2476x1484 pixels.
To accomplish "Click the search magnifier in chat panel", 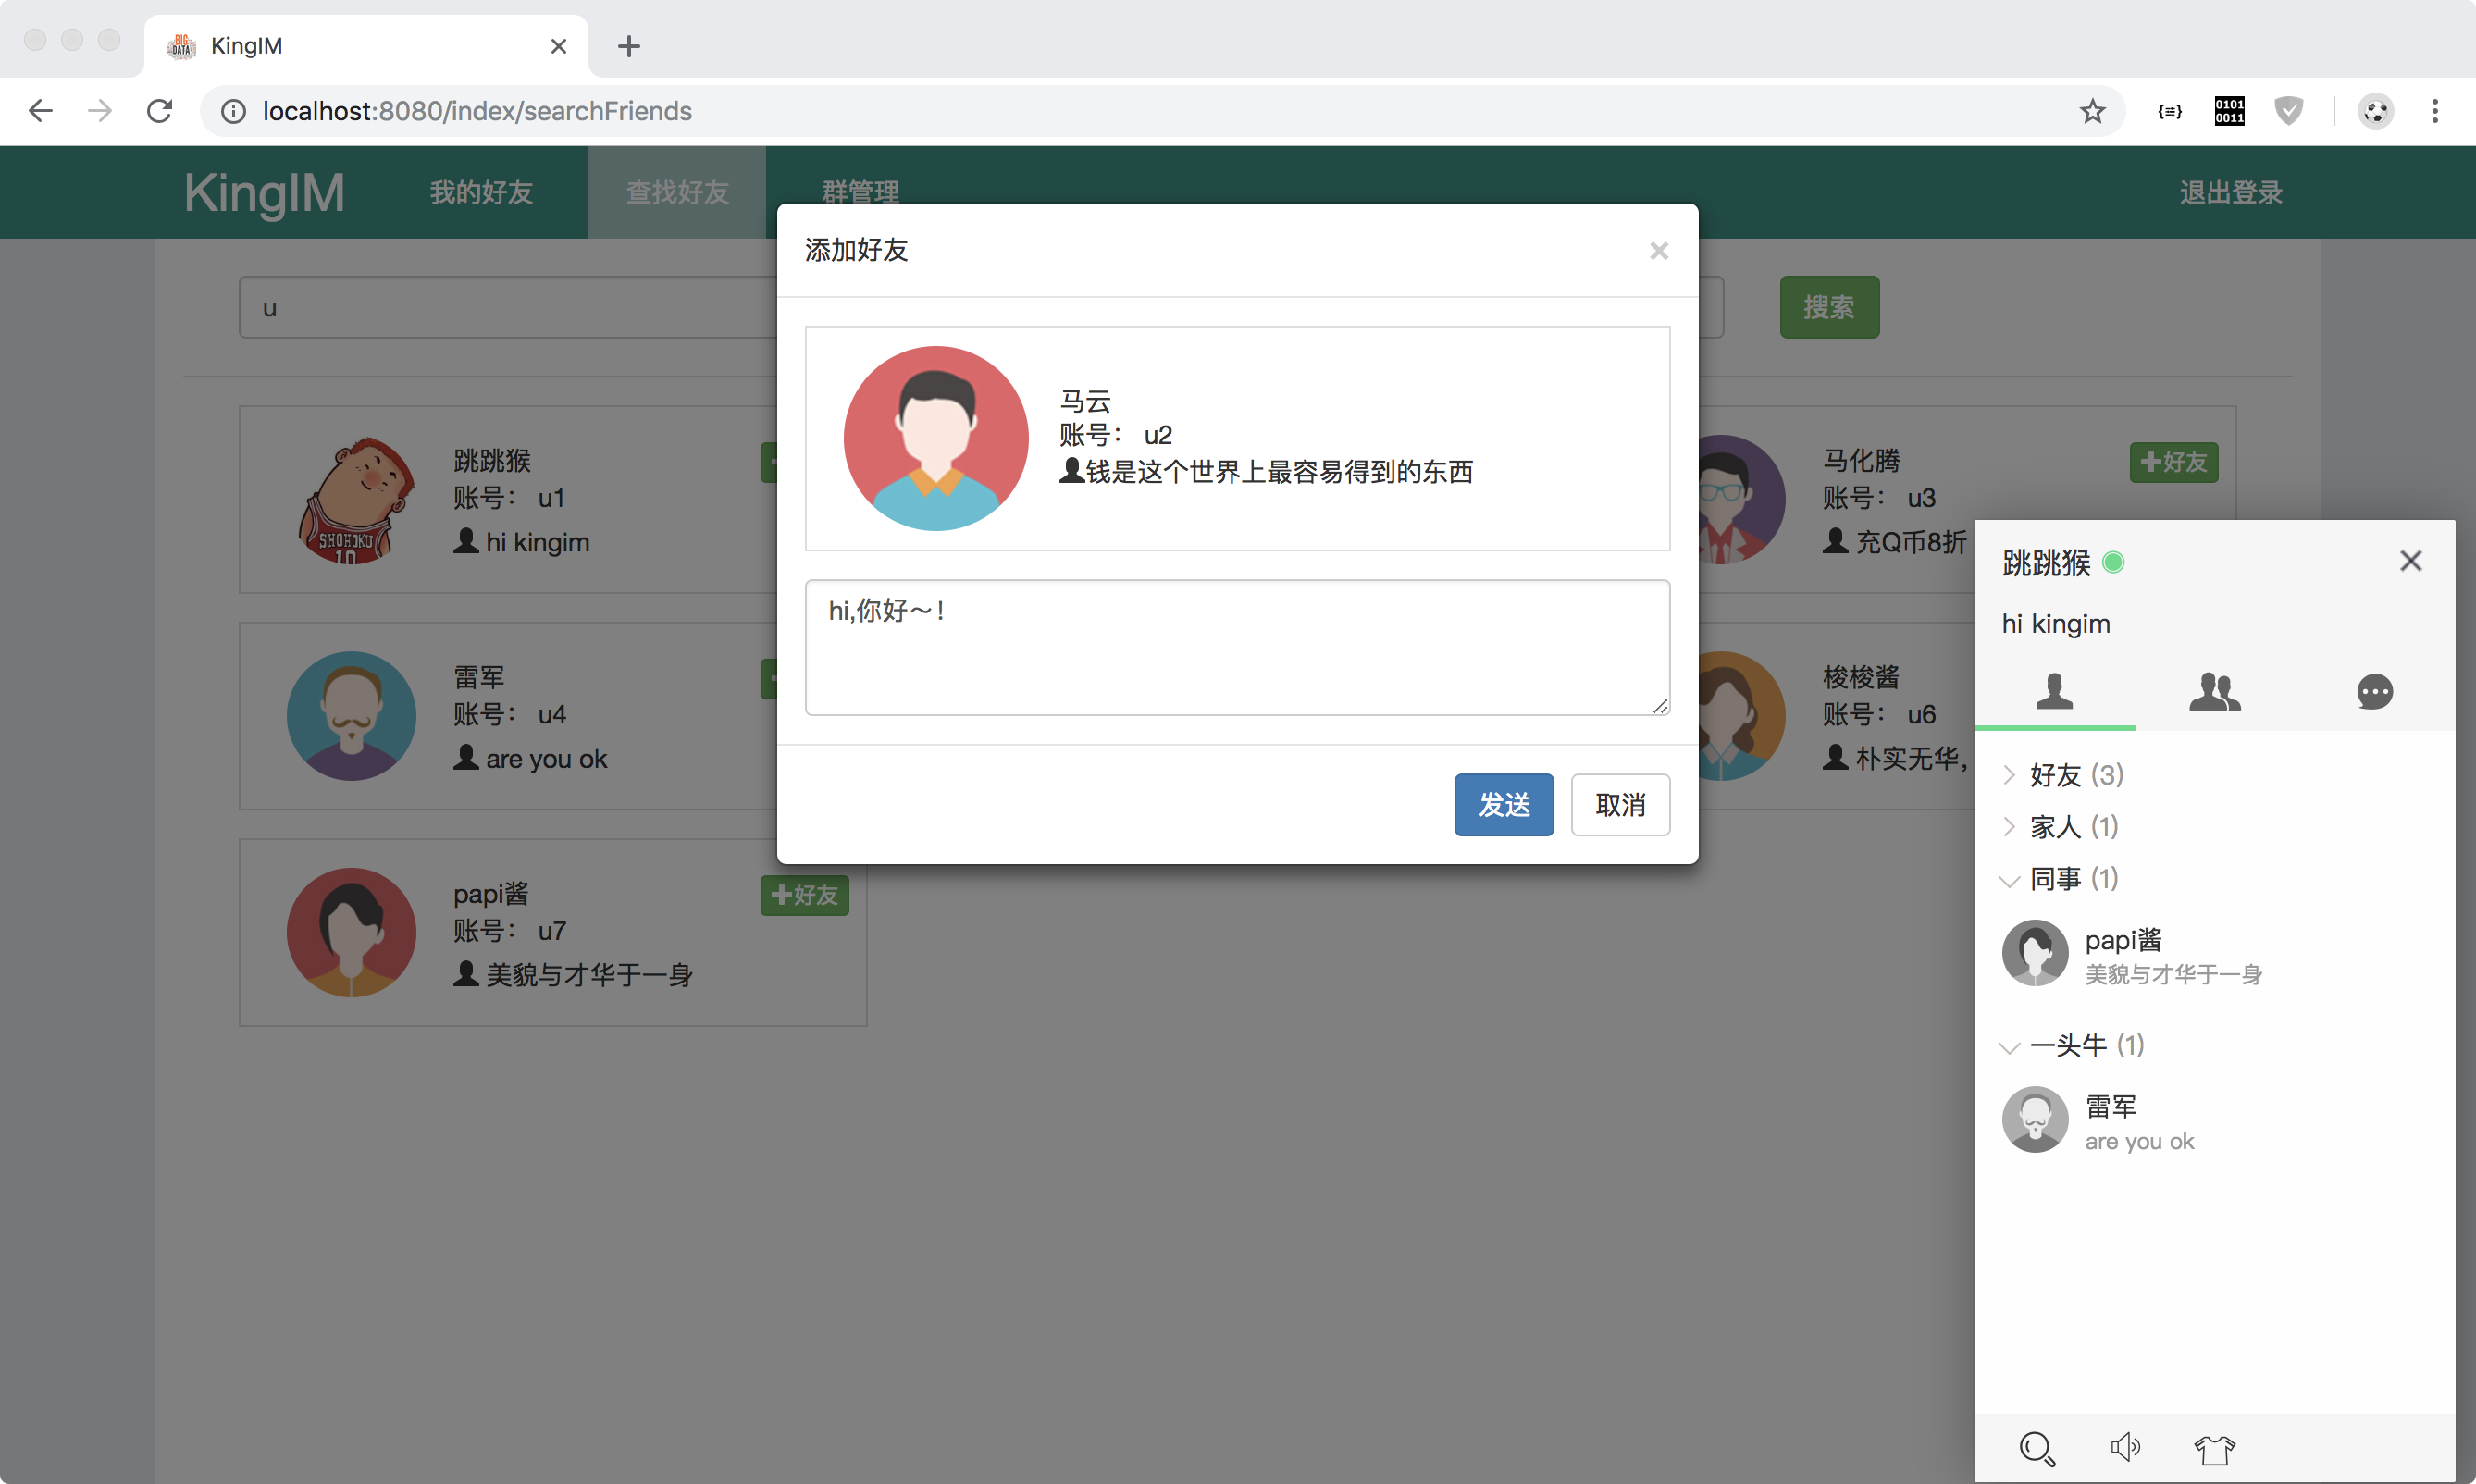I will point(2036,1448).
